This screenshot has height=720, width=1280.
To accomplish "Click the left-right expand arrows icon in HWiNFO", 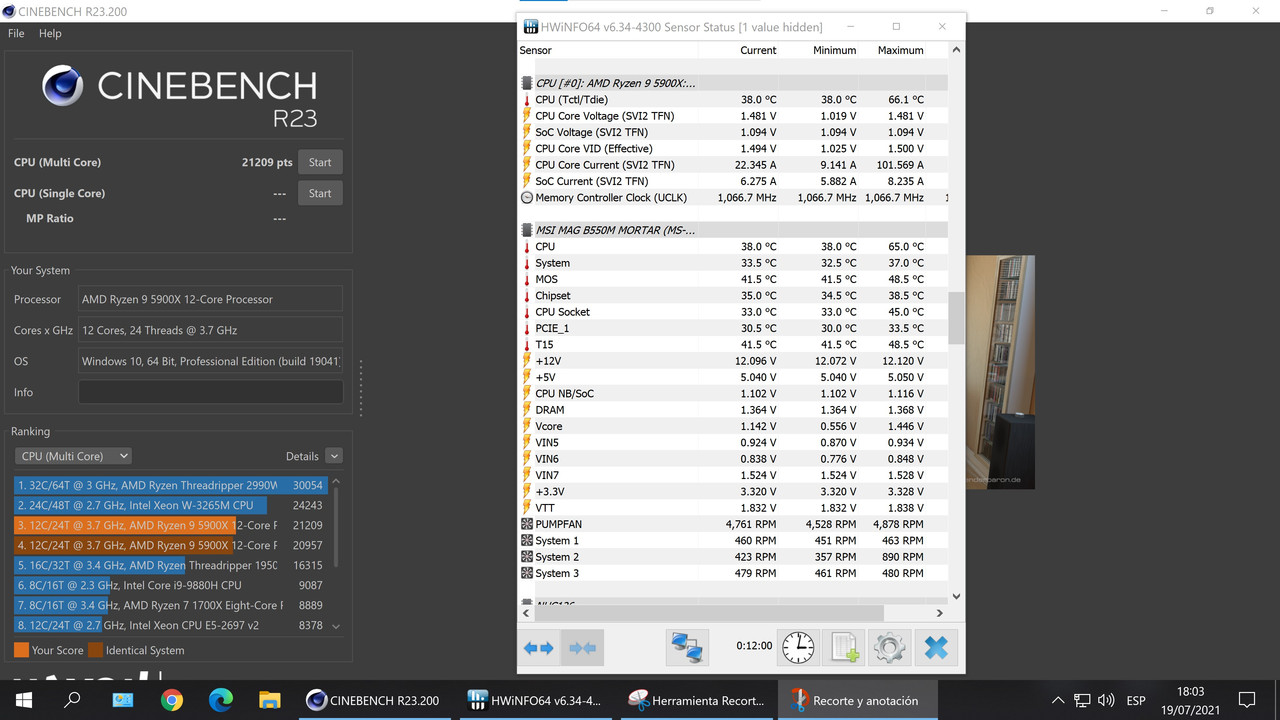I will coord(539,648).
